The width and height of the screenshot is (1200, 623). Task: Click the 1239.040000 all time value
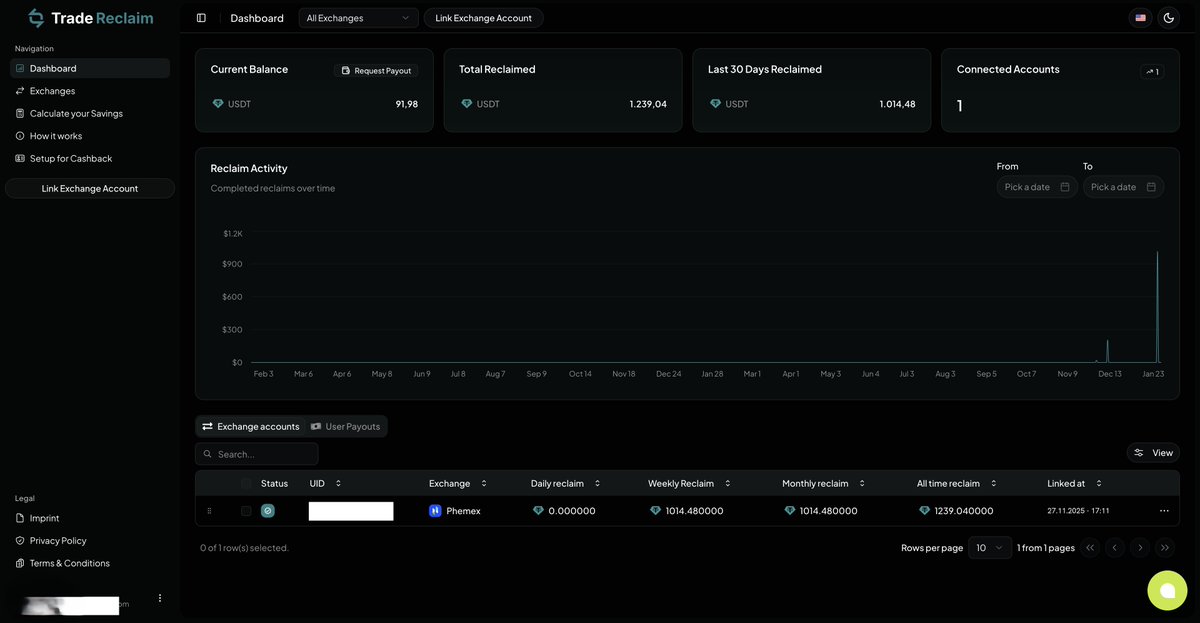[x=965, y=511]
